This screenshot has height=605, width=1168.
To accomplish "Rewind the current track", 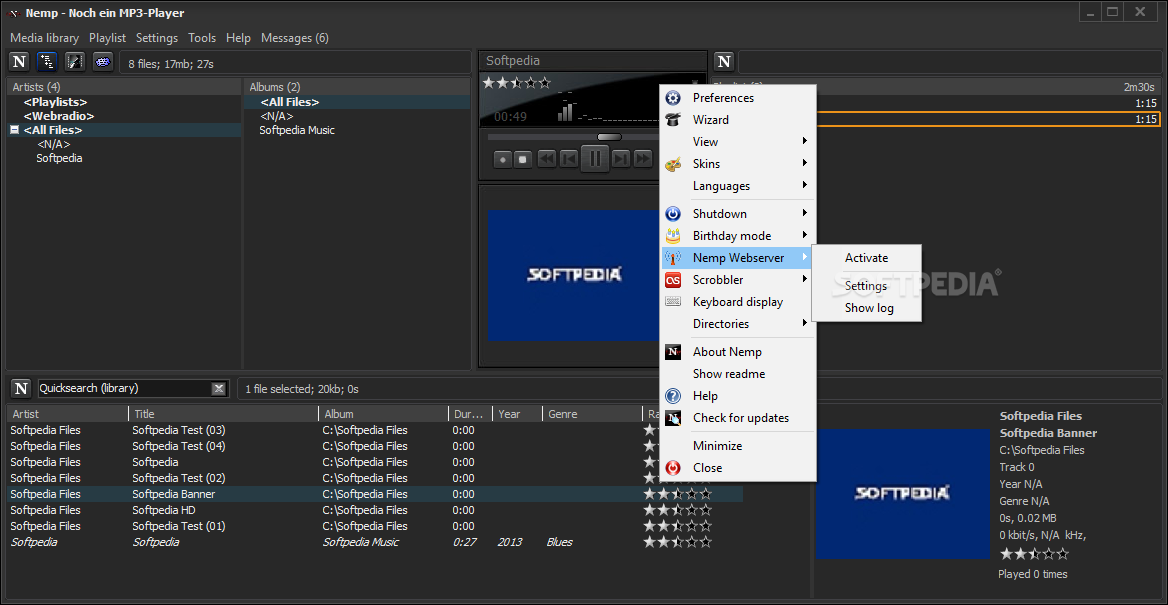I will [x=547, y=159].
